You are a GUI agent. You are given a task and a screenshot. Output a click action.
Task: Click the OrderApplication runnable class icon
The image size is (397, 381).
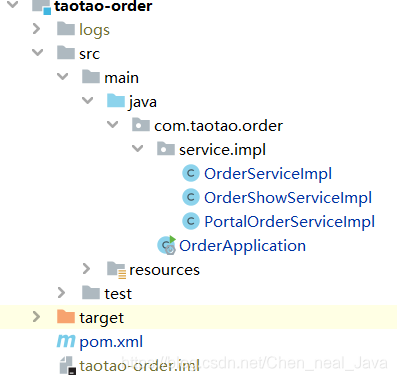tap(167, 245)
